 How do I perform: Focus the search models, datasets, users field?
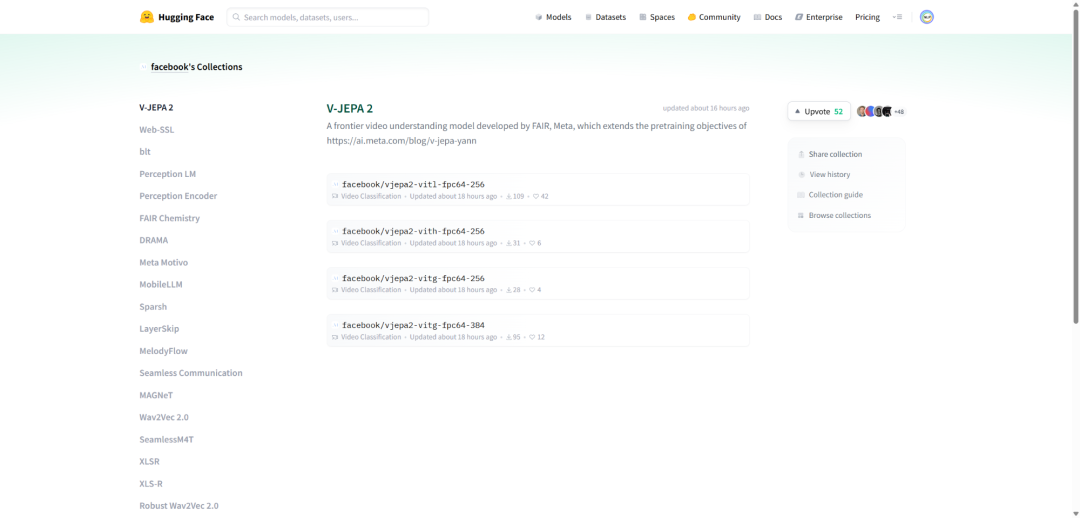point(328,17)
